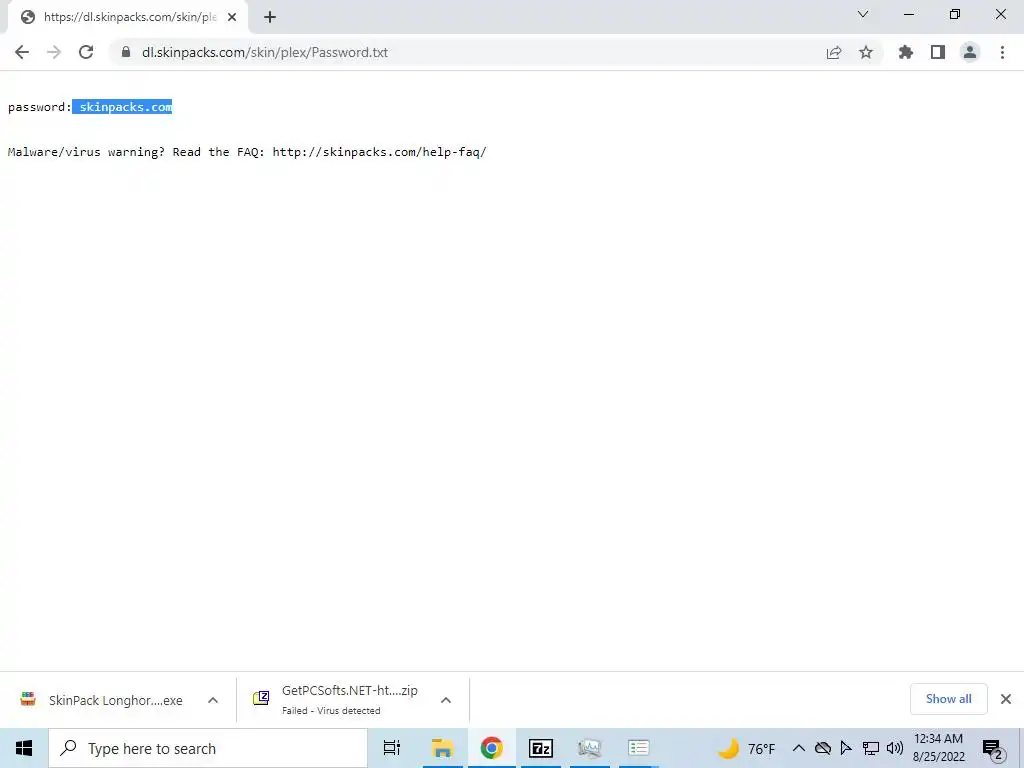Expand options for SkinPack Longhor....exe download
1024x768 pixels.
coord(213,700)
